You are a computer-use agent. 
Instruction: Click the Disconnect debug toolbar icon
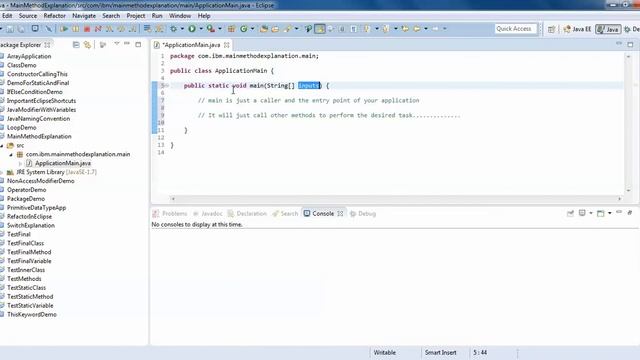point(98,29)
